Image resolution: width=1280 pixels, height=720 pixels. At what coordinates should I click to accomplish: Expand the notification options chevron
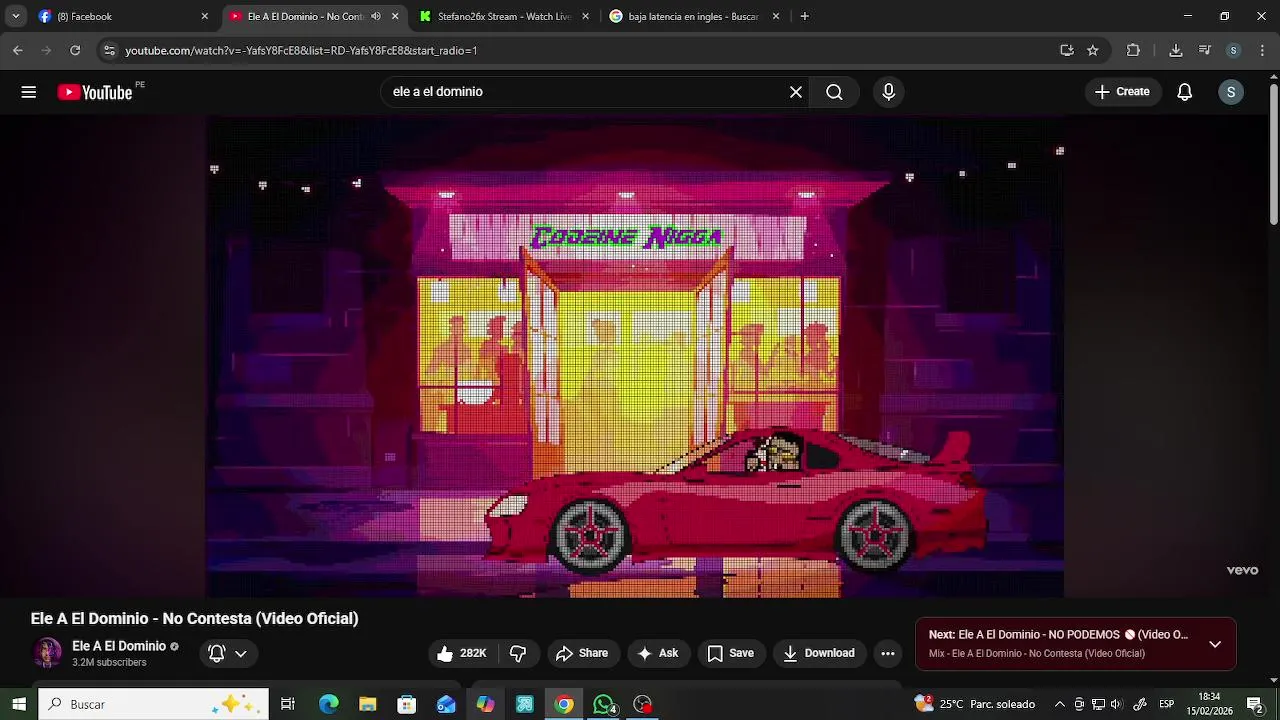(x=241, y=654)
